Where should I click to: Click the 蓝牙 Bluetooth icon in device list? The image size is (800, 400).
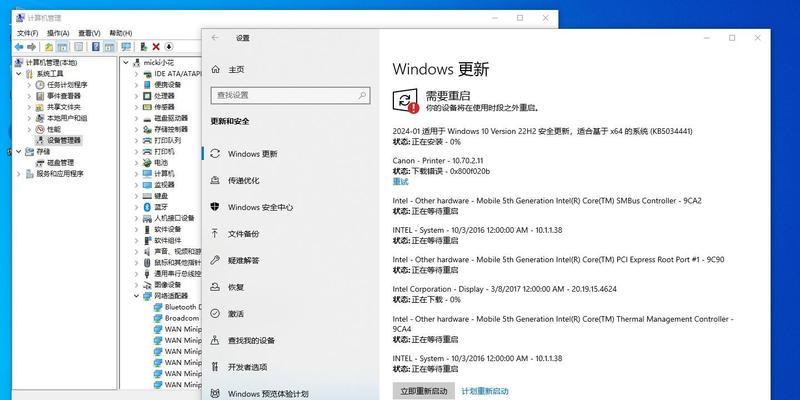coord(147,207)
